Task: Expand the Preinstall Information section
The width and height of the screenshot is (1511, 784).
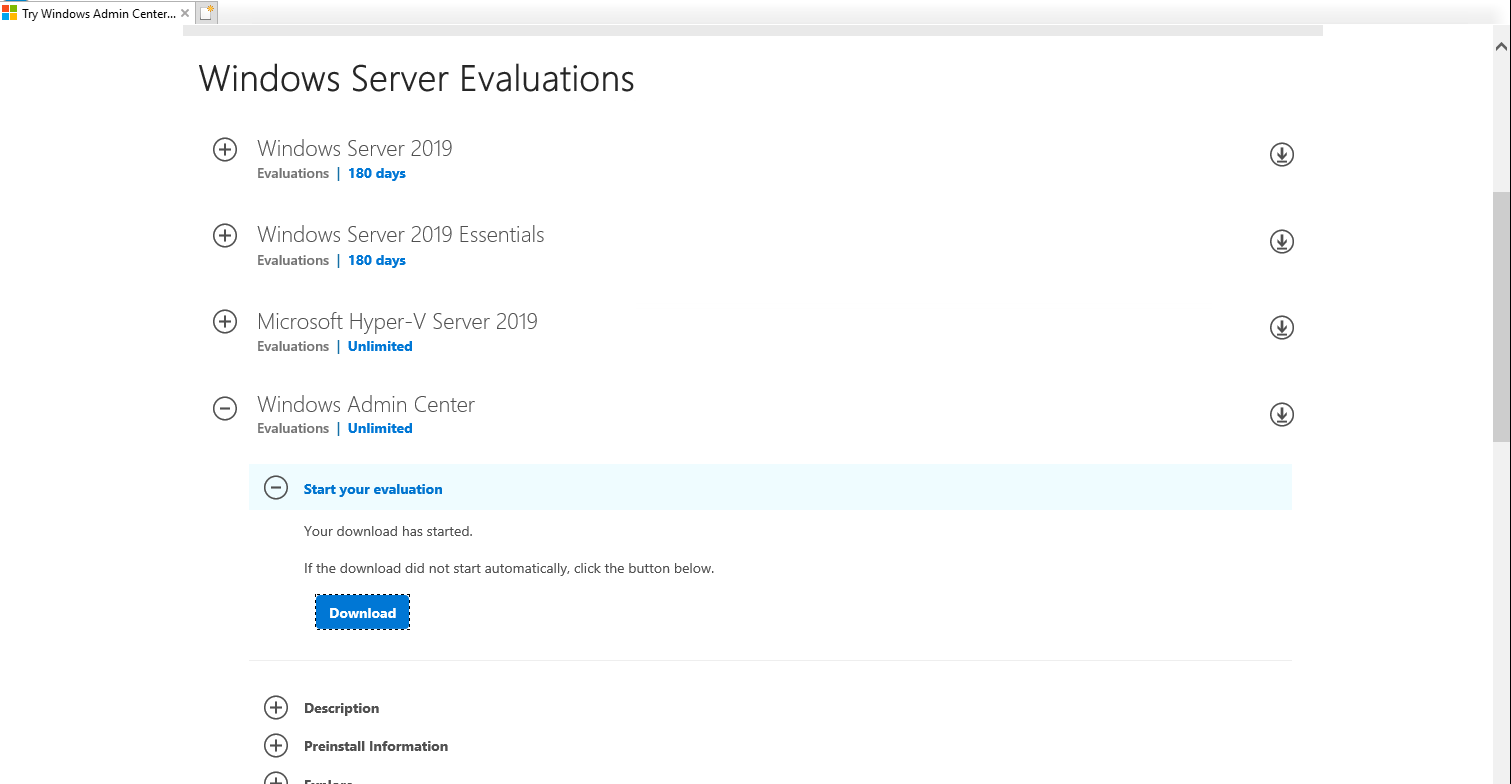Action: coord(275,746)
